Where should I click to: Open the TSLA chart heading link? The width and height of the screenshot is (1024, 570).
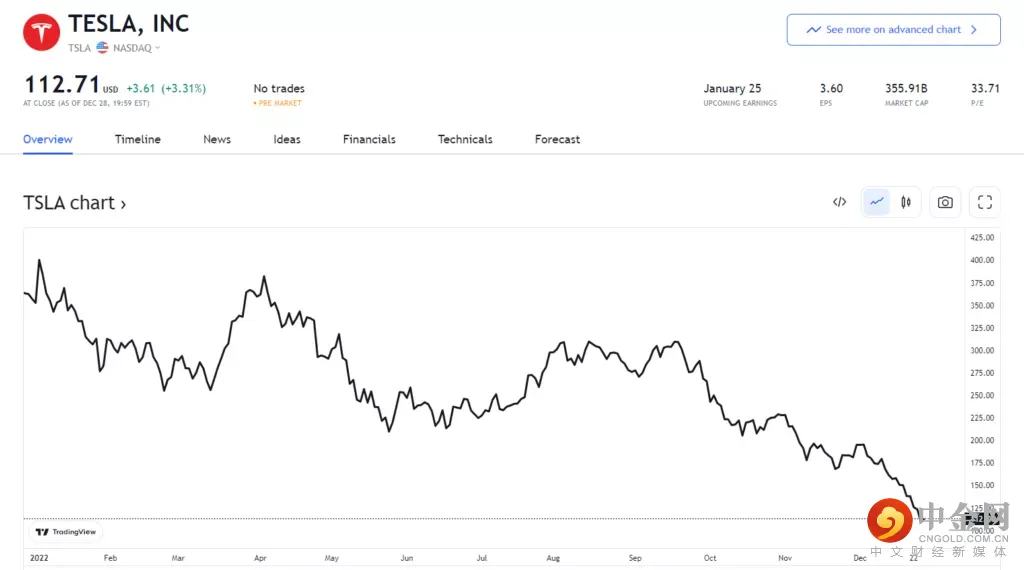tap(74, 203)
